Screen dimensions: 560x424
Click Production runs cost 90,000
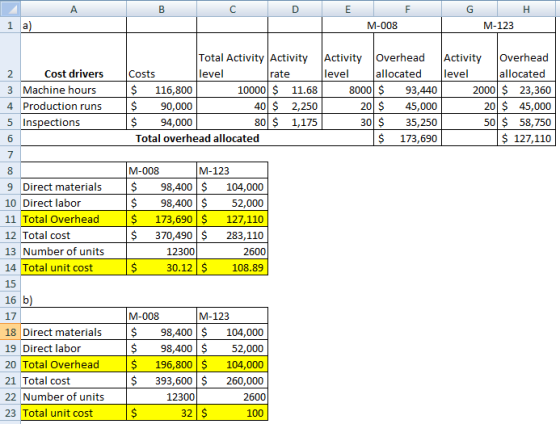(161, 106)
